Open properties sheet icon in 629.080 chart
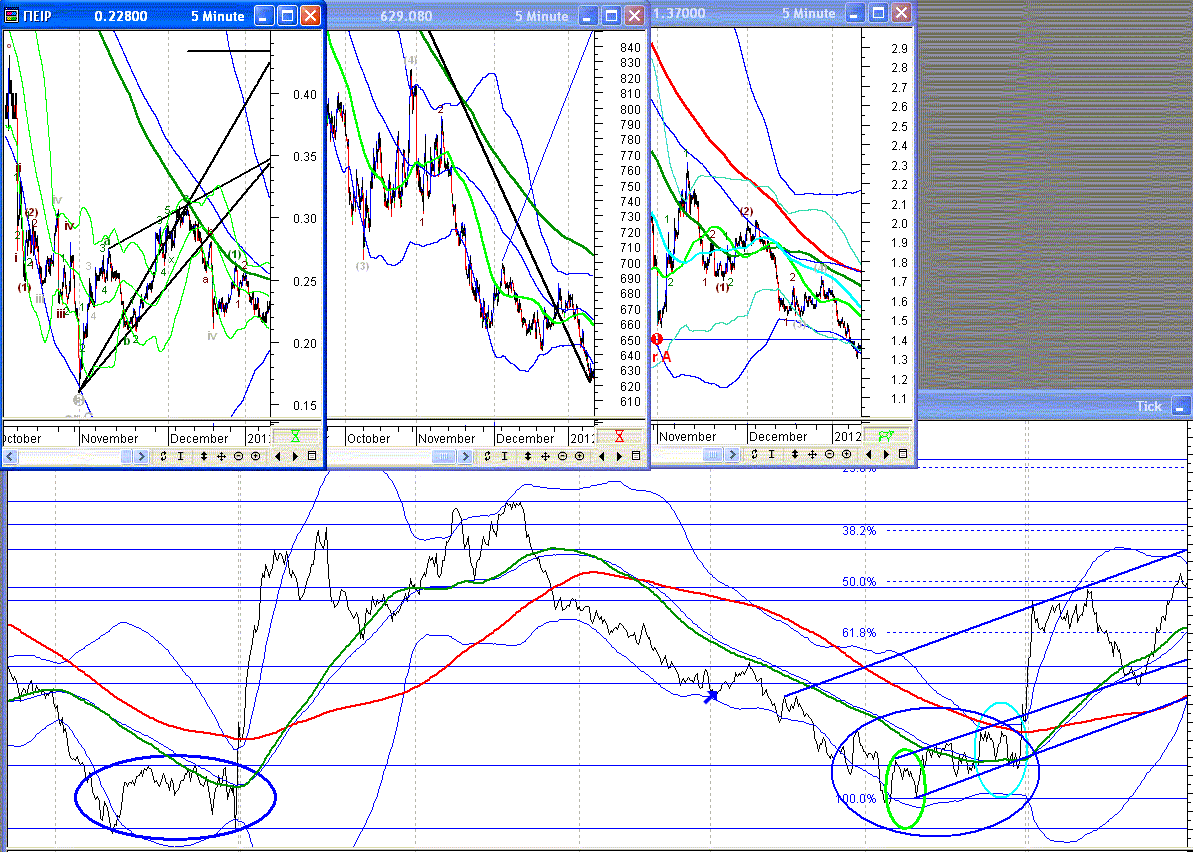 coord(636,456)
